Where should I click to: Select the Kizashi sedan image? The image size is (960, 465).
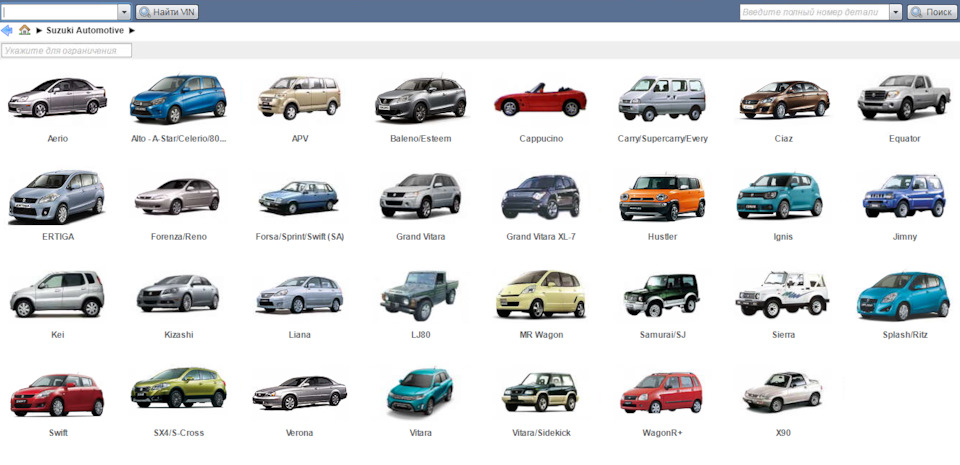178,293
